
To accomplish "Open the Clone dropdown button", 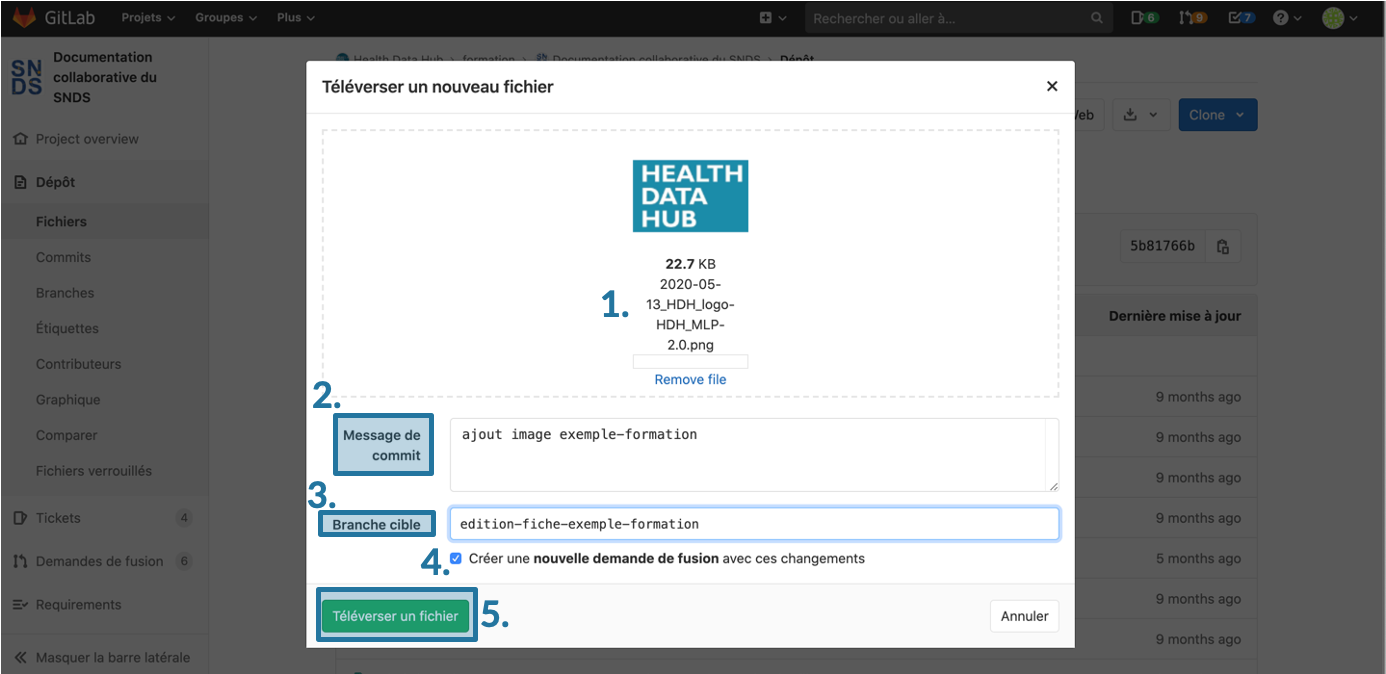I will point(1217,115).
